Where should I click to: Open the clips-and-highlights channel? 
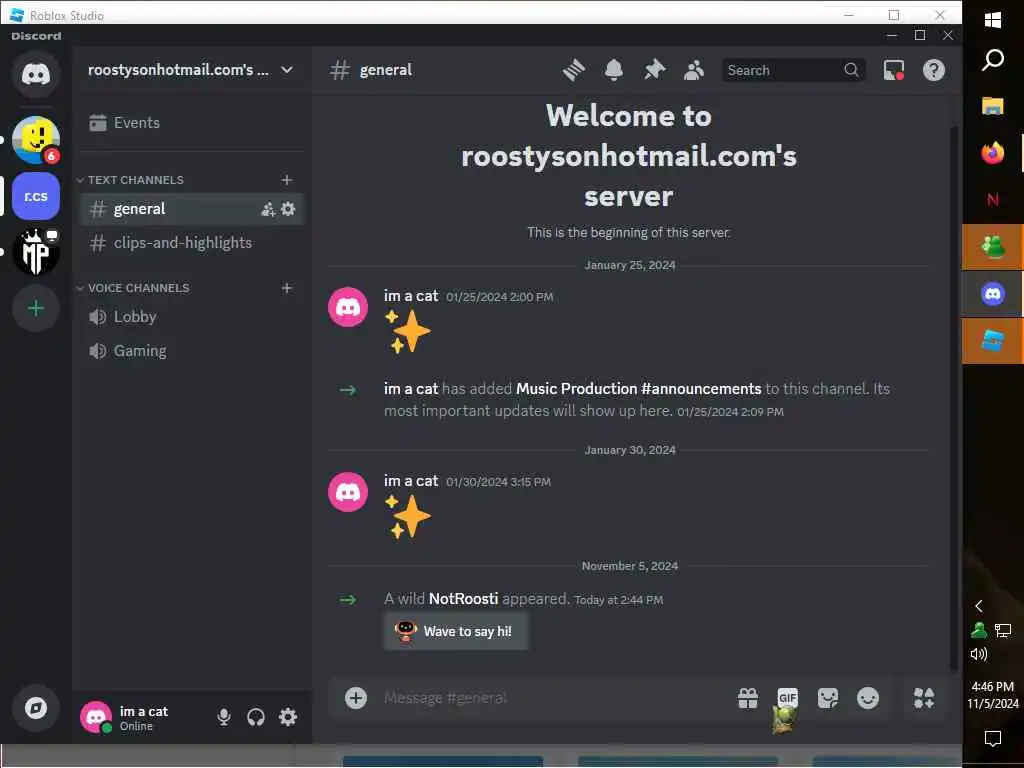(x=192, y=243)
